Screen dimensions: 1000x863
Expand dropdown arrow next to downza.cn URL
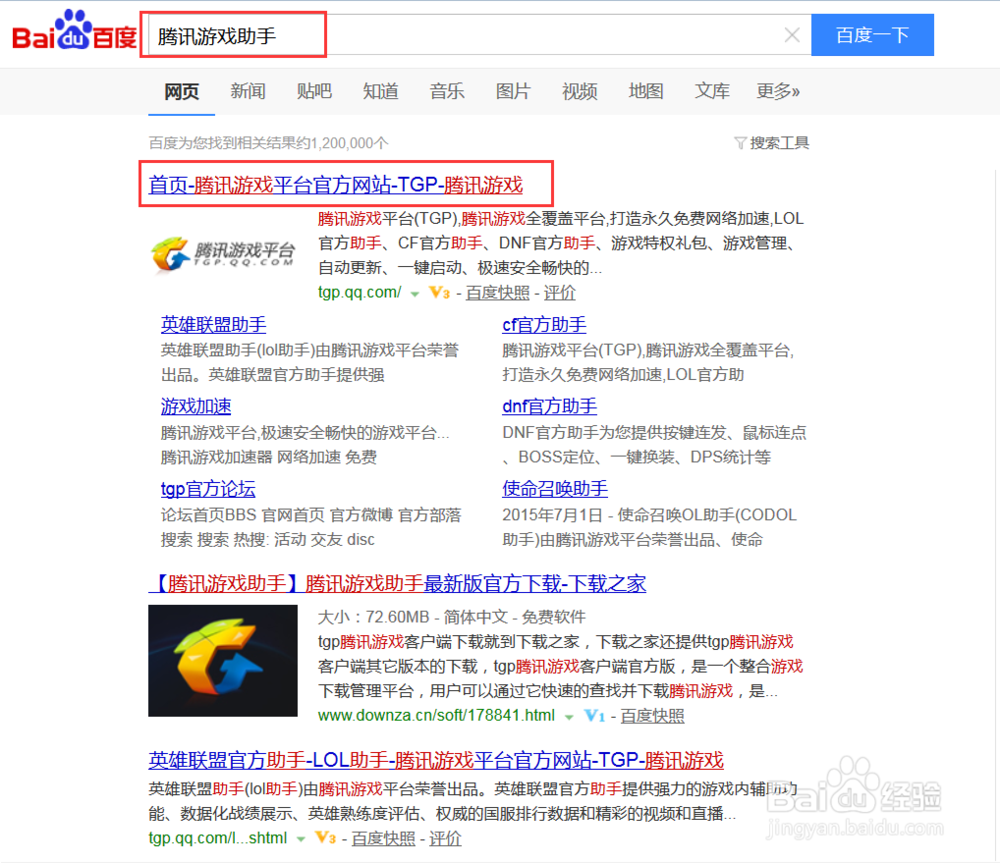(x=568, y=717)
